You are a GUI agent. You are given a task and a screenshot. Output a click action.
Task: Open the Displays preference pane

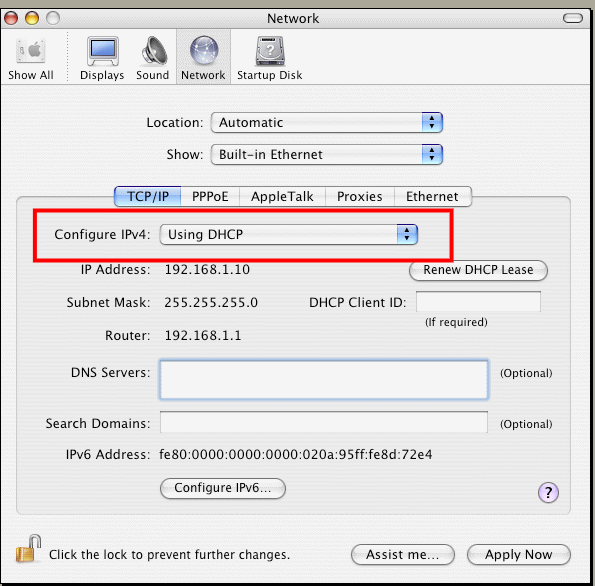102,51
